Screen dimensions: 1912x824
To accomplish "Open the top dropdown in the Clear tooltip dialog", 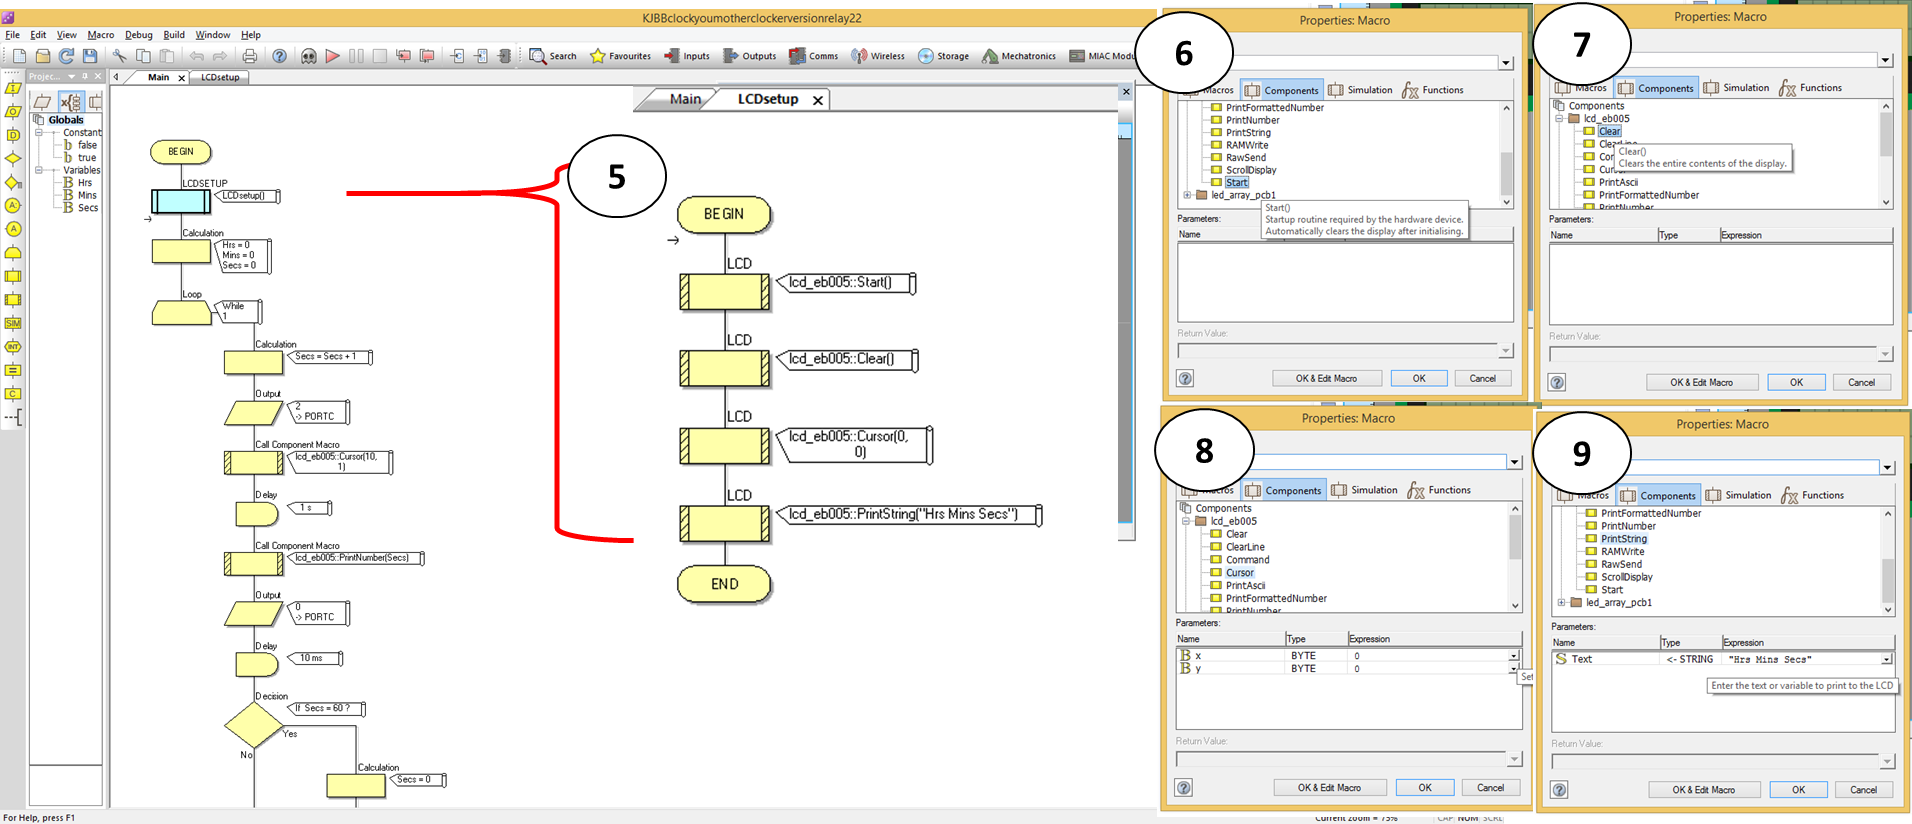I will [1885, 60].
